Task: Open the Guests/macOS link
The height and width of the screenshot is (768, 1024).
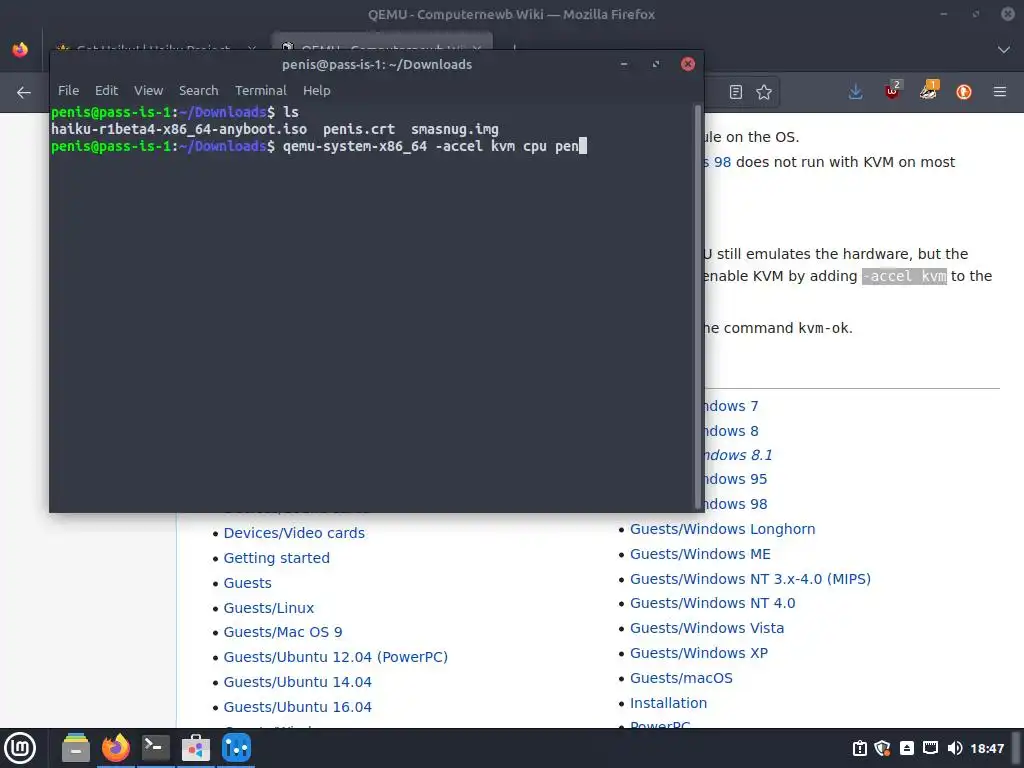Action: 681,678
